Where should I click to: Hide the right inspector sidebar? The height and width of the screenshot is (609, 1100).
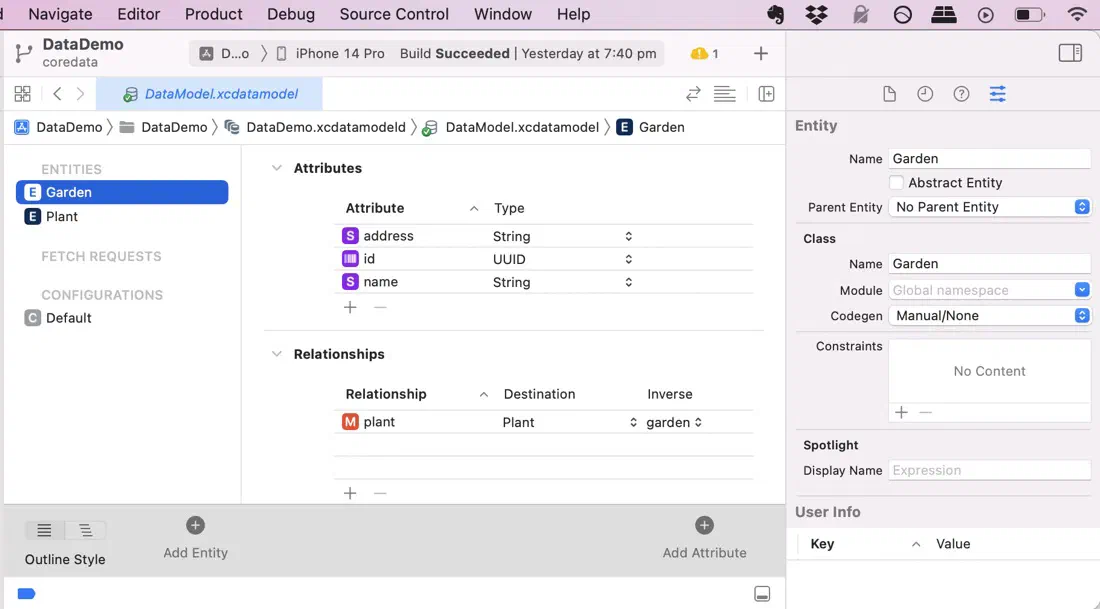[x=1070, y=53]
